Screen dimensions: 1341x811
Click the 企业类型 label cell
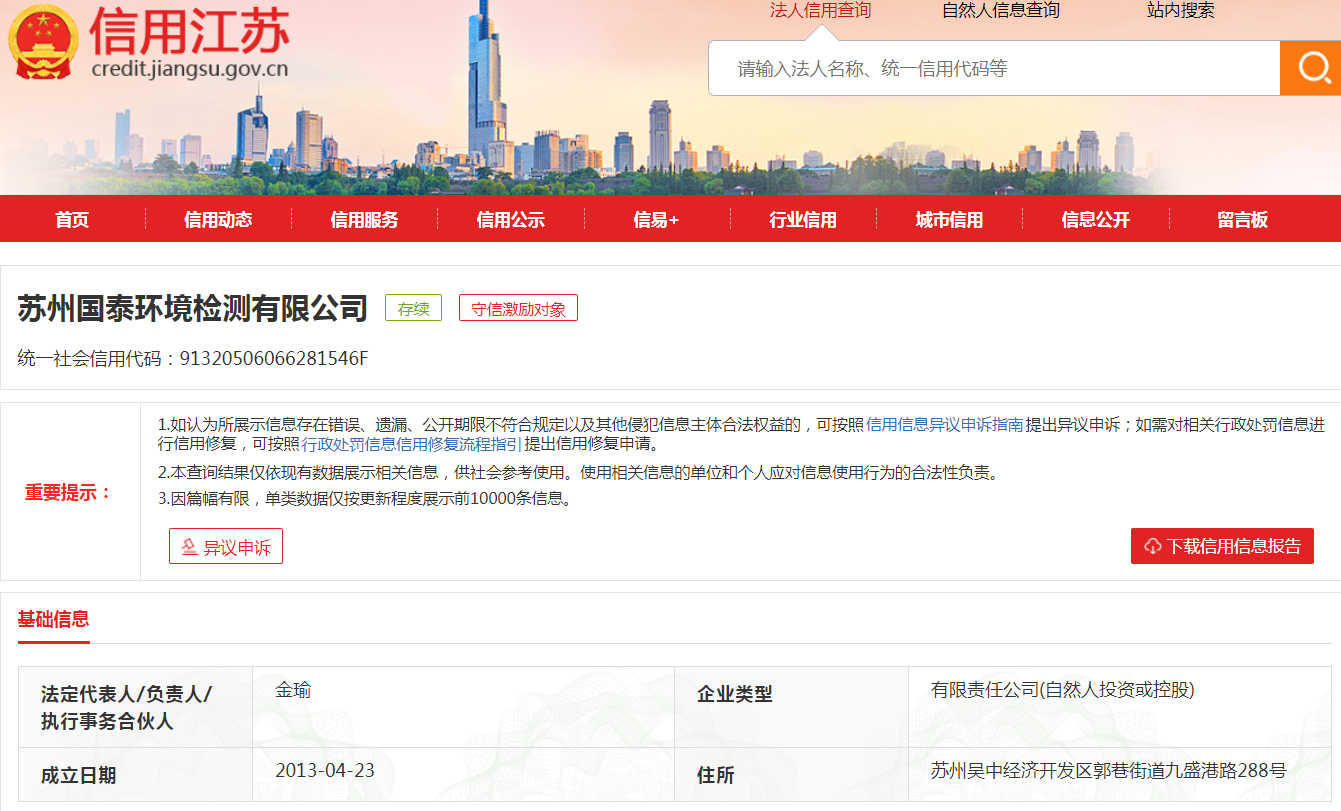click(x=791, y=707)
